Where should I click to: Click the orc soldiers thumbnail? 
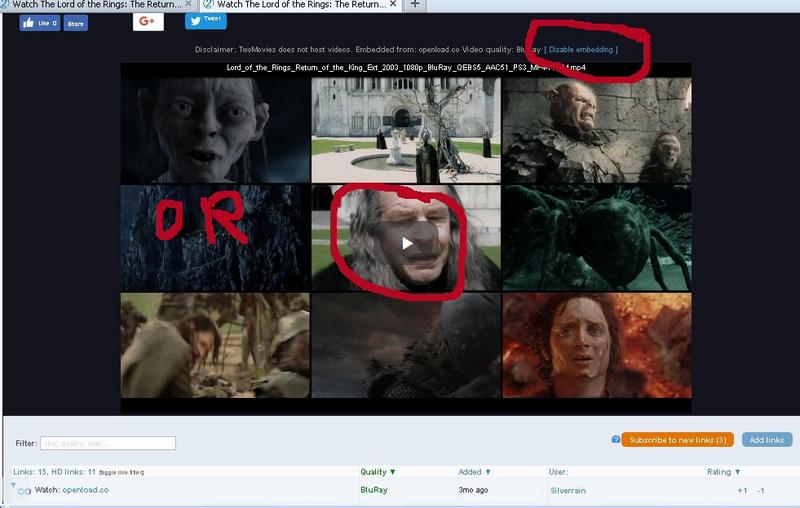(597, 130)
